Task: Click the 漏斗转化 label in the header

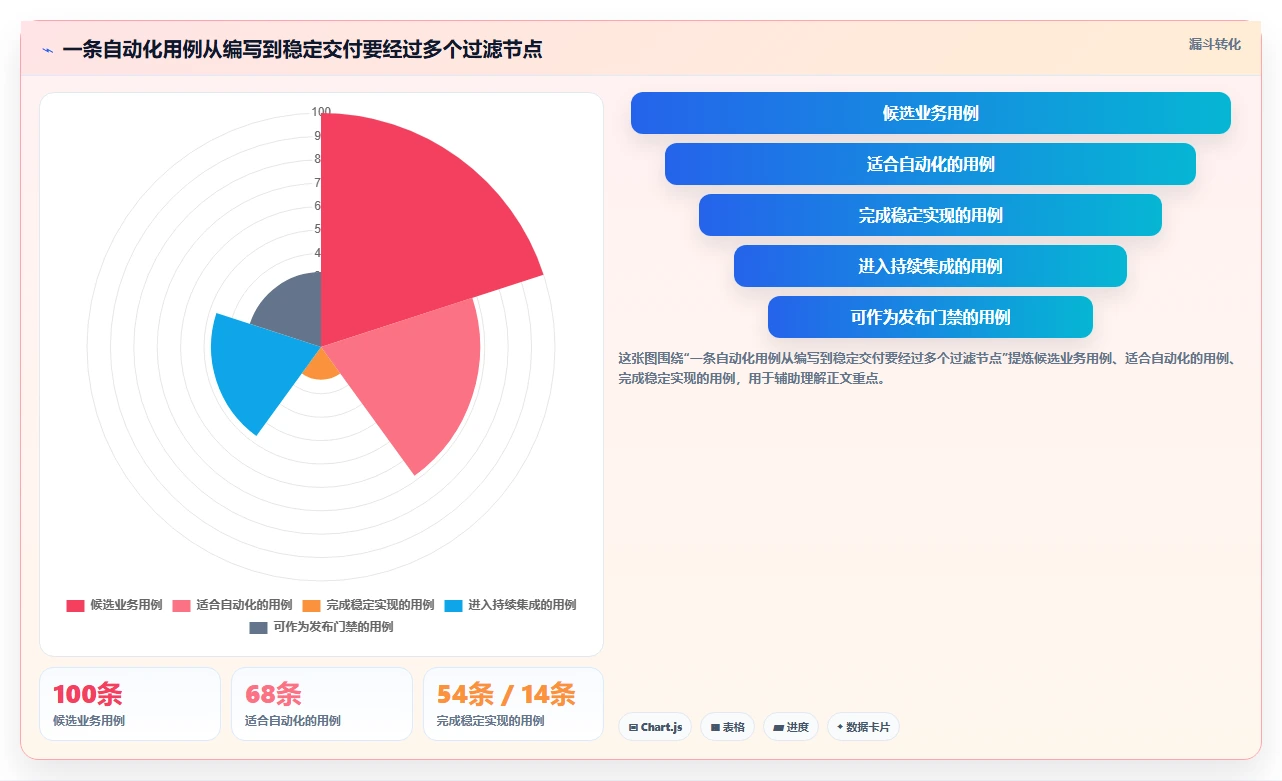Action: [x=1214, y=44]
